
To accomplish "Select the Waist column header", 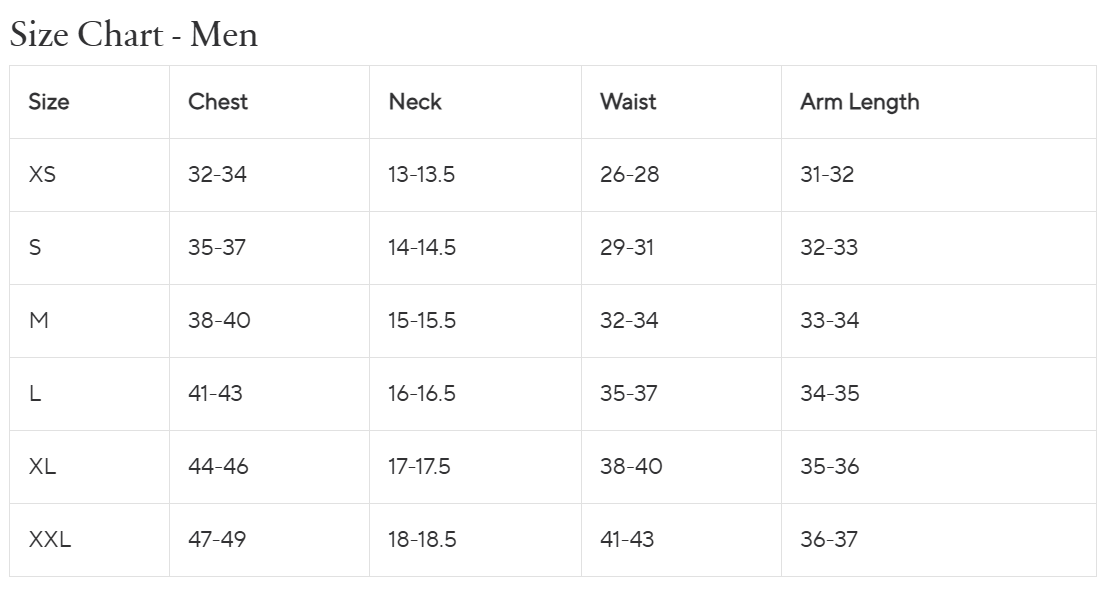I will click(x=628, y=102).
